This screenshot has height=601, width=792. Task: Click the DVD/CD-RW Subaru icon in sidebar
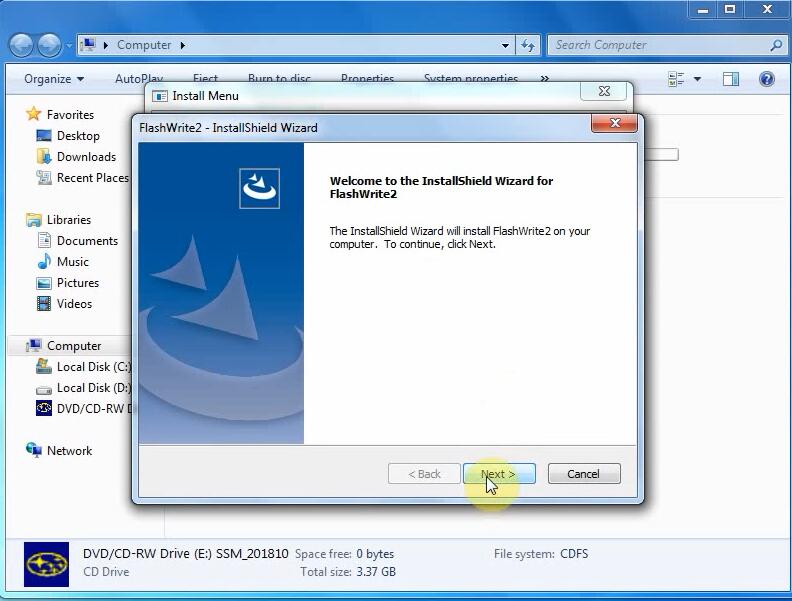(x=44, y=408)
